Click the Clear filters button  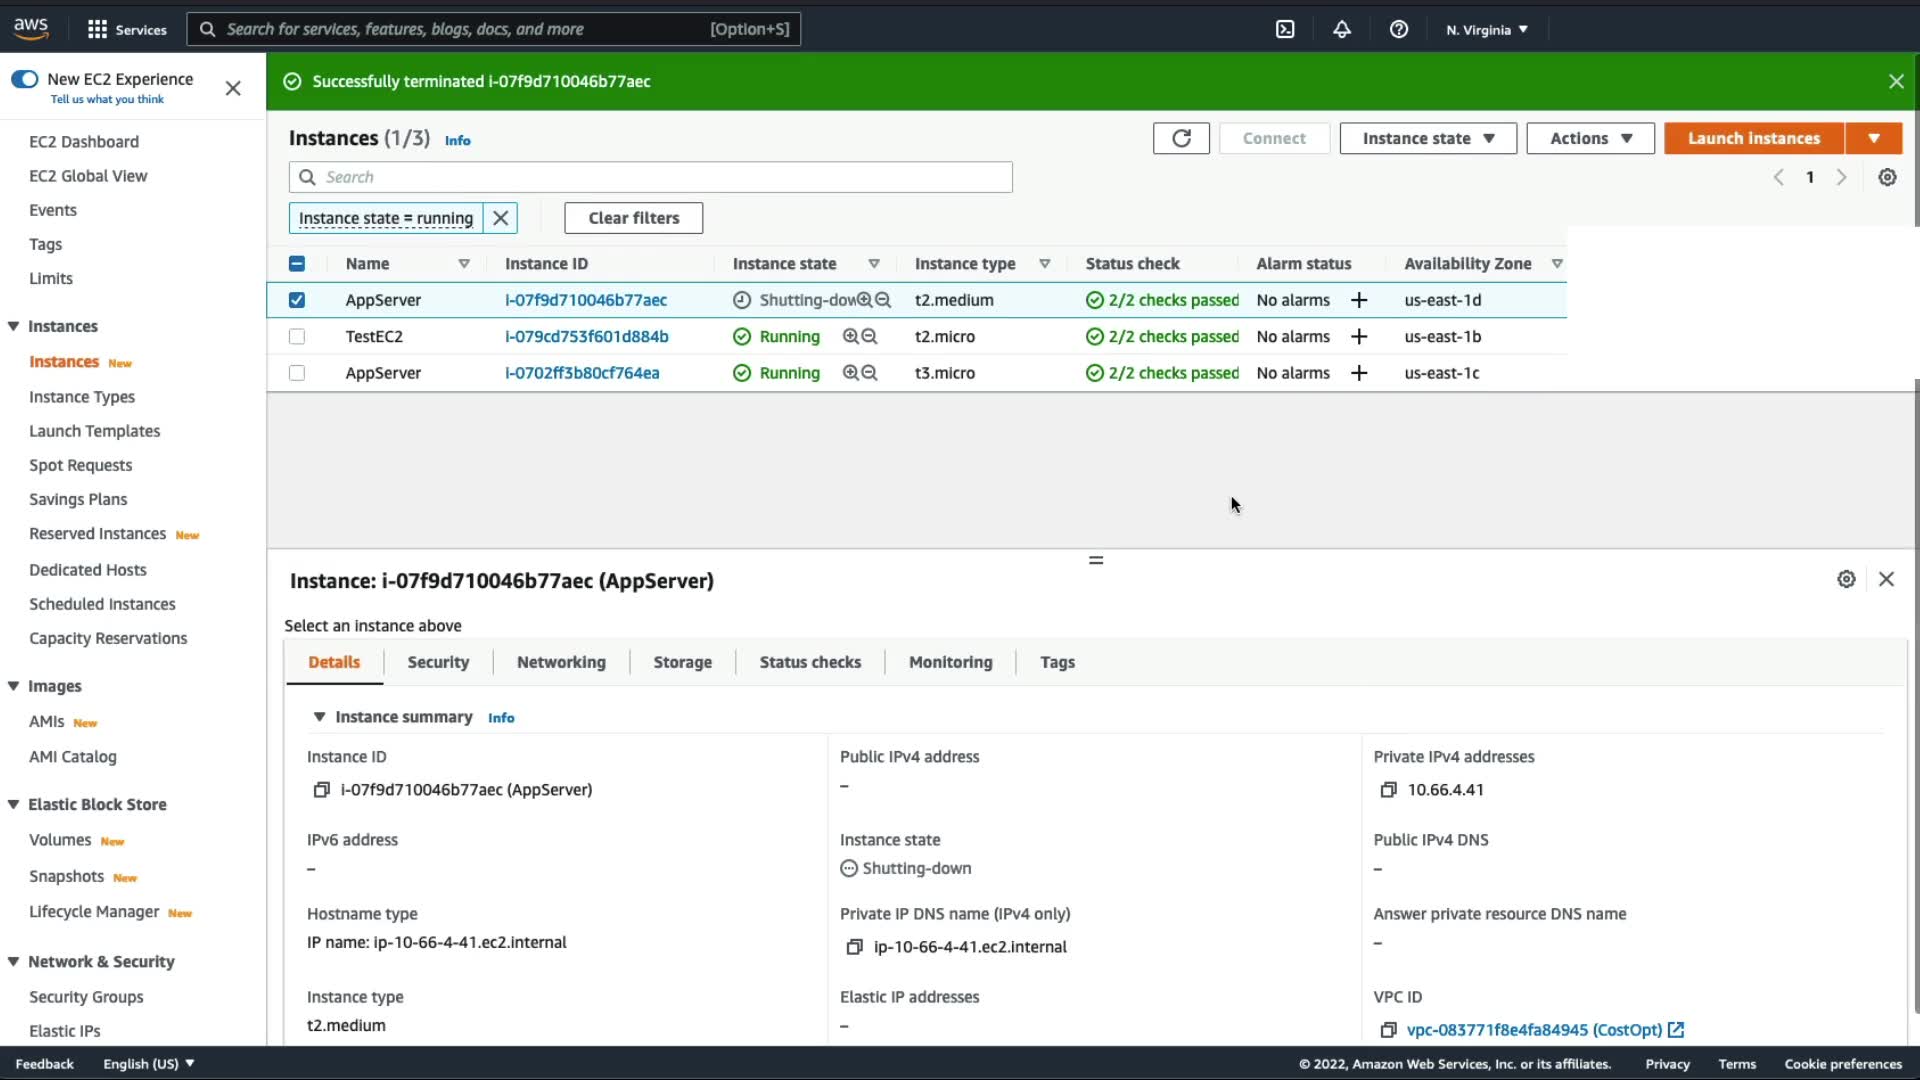(633, 218)
